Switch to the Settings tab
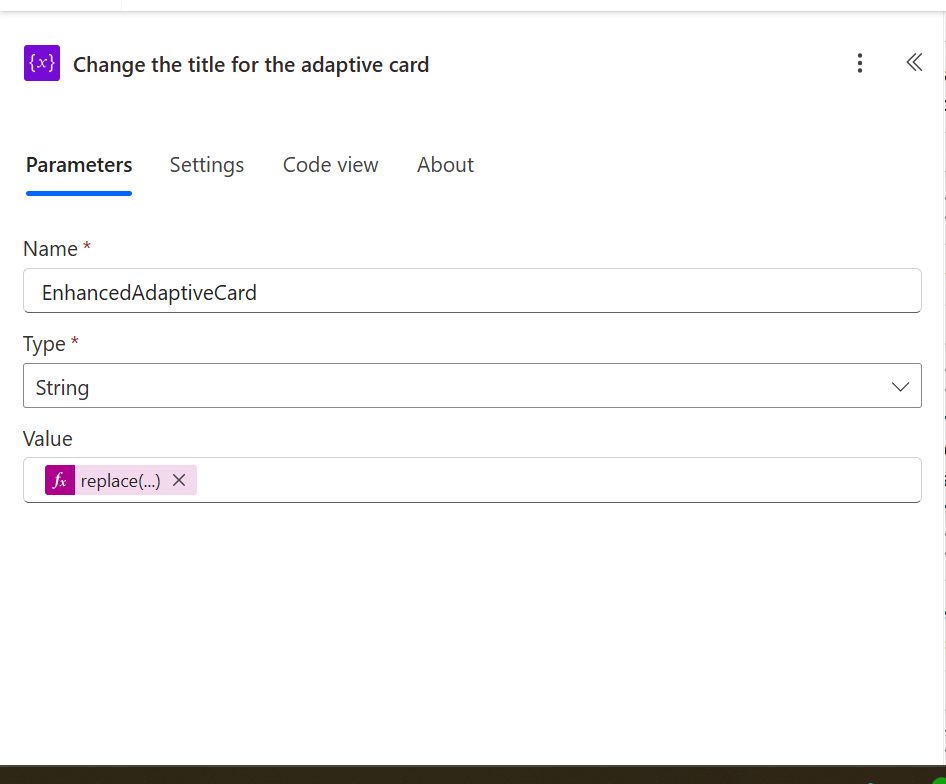This screenshot has height=784, width=946. click(207, 165)
